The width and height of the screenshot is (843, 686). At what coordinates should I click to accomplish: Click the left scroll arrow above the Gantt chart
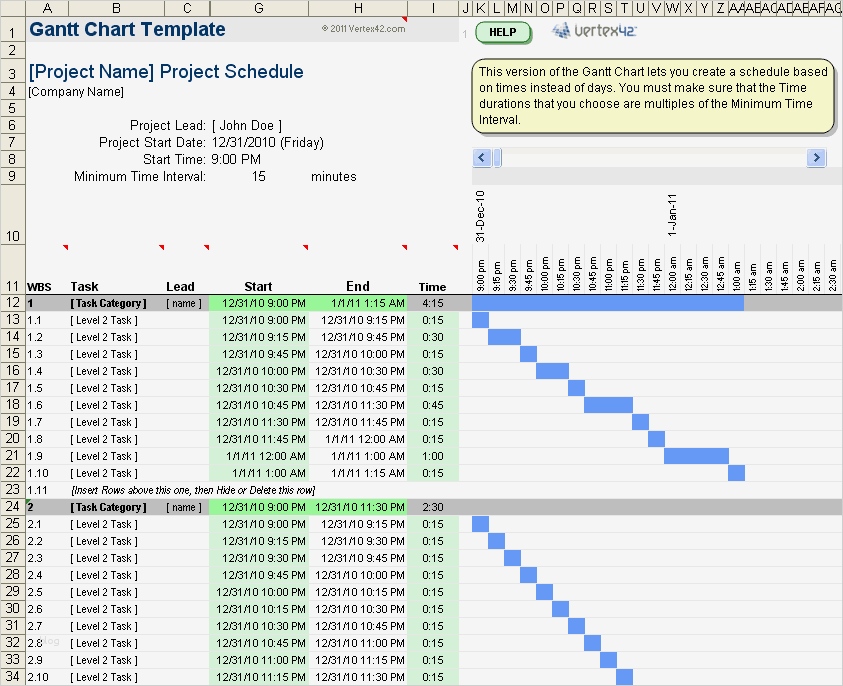click(x=480, y=157)
